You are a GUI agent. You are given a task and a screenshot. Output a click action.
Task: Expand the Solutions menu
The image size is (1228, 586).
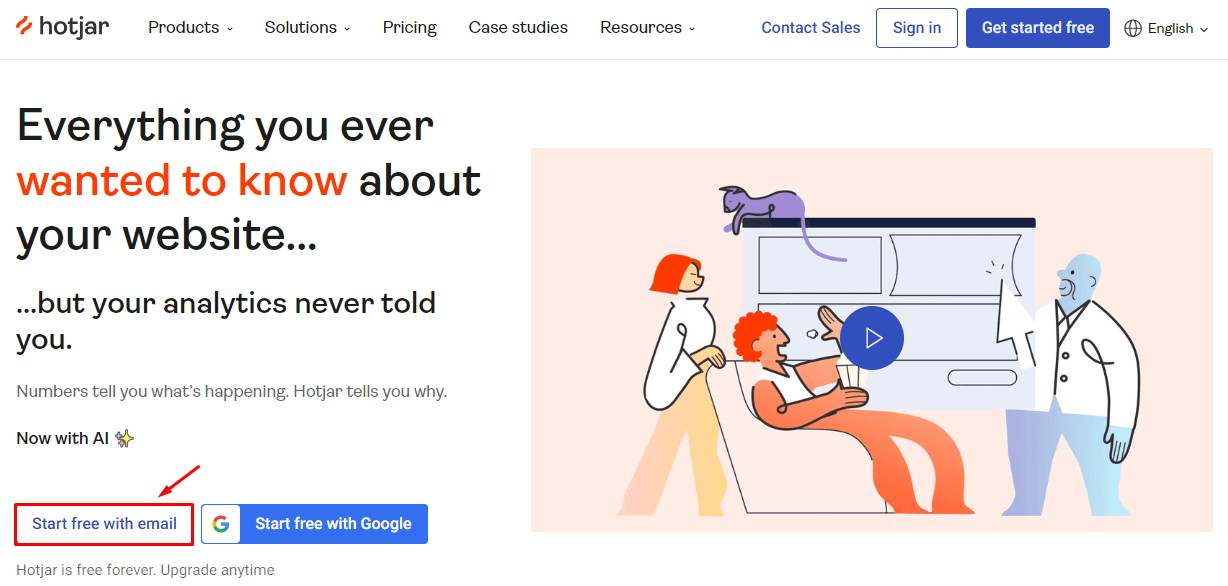[307, 28]
